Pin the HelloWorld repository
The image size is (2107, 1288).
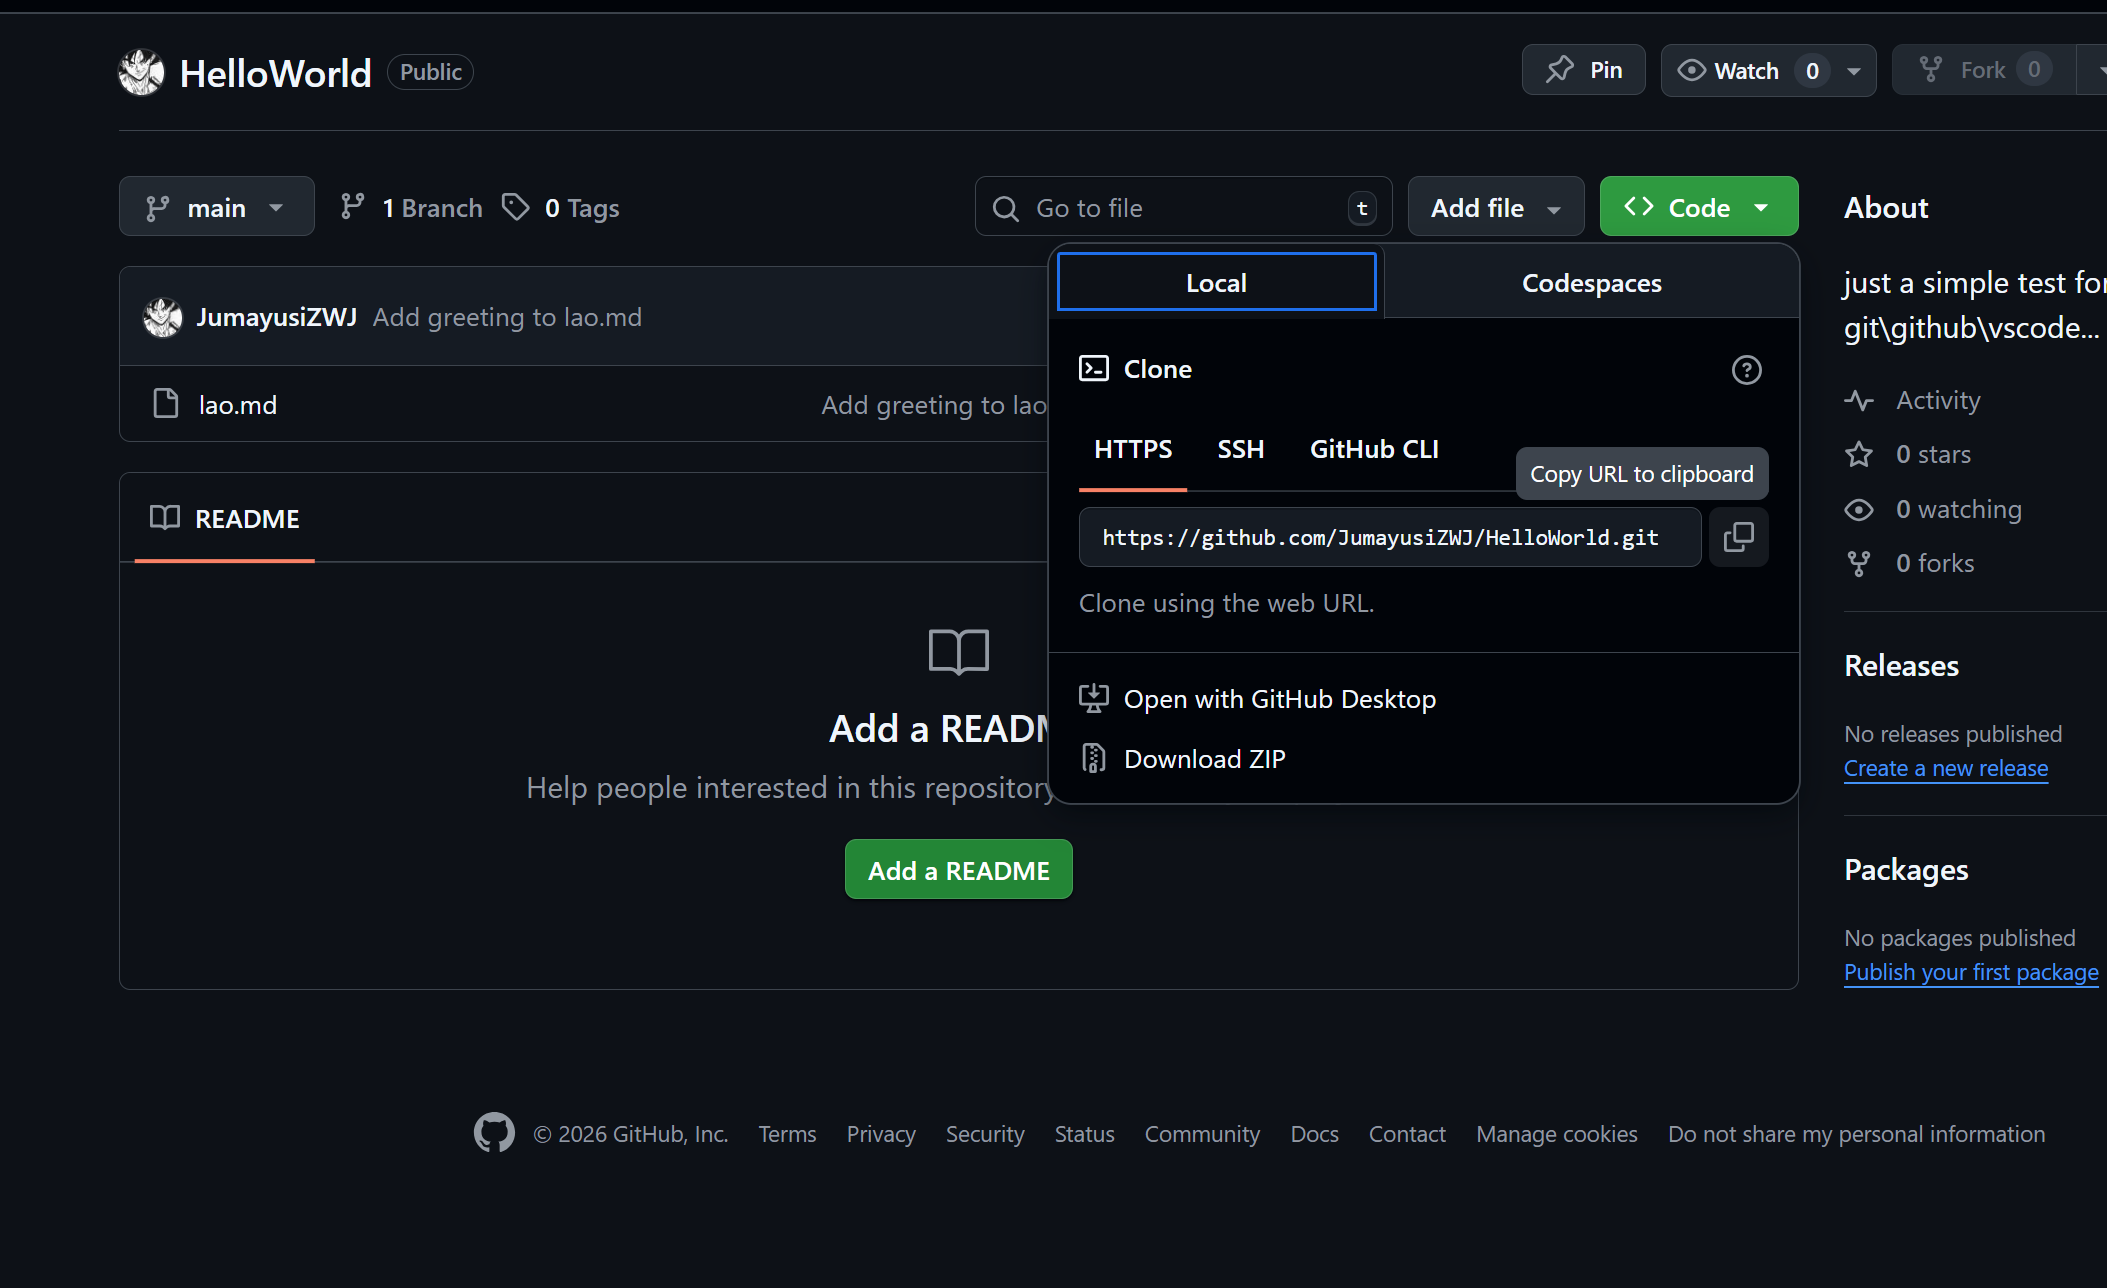coord(1584,70)
